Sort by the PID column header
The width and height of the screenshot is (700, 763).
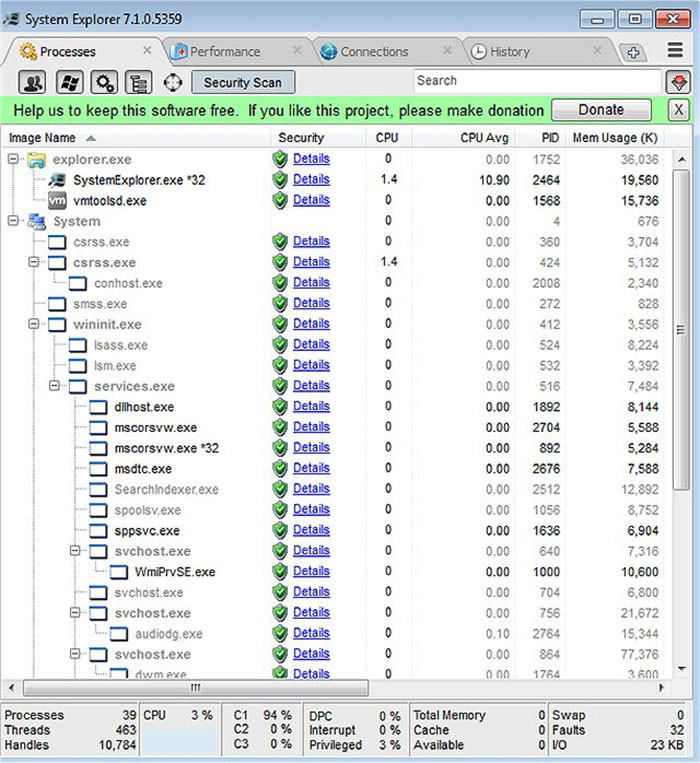point(540,138)
